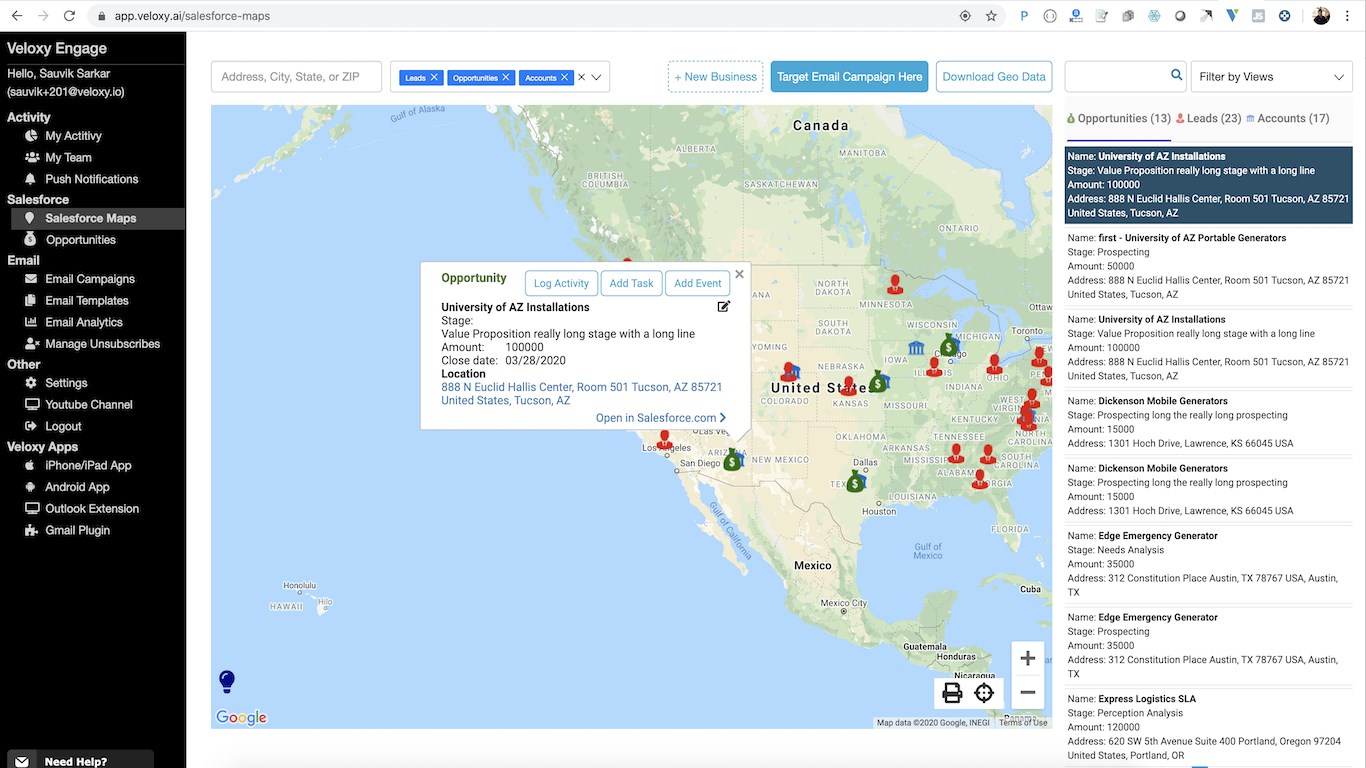Image resolution: width=1366 pixels, height=768 pixels.
Task: Select the blue bank account marker in Iowa
Action: [x=916, y=347]
